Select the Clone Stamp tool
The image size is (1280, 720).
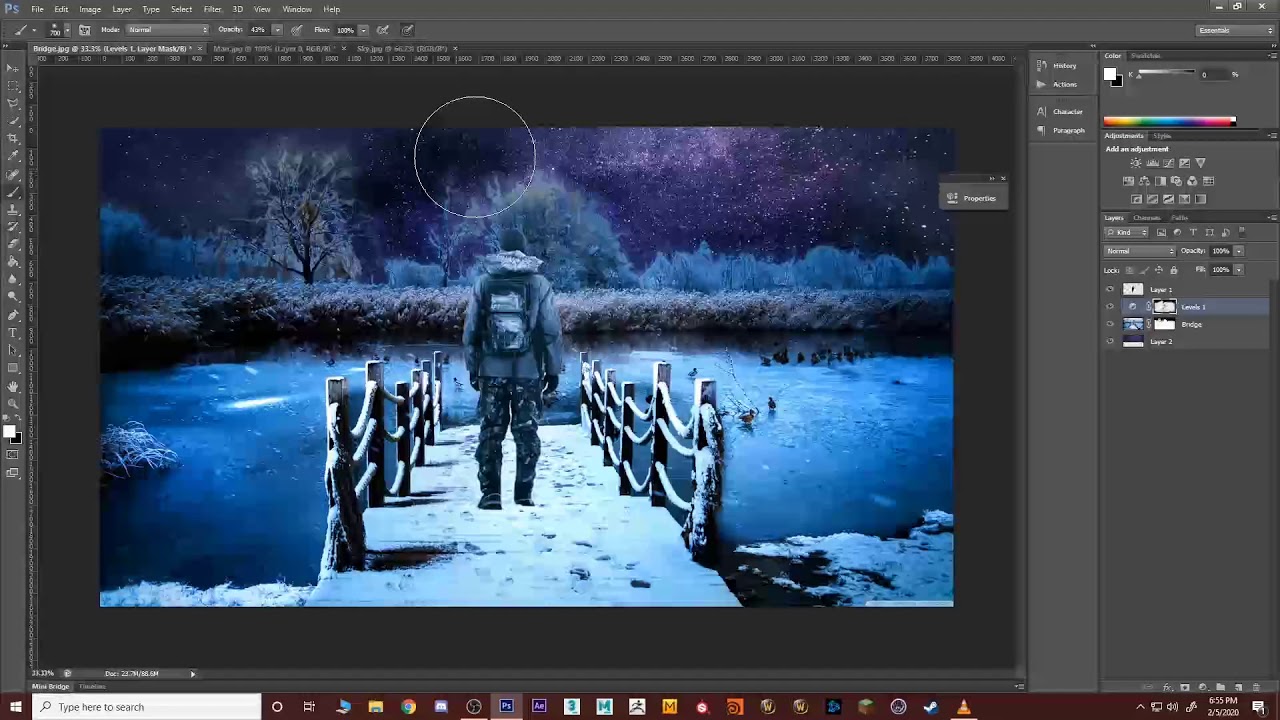pos(12,209)
